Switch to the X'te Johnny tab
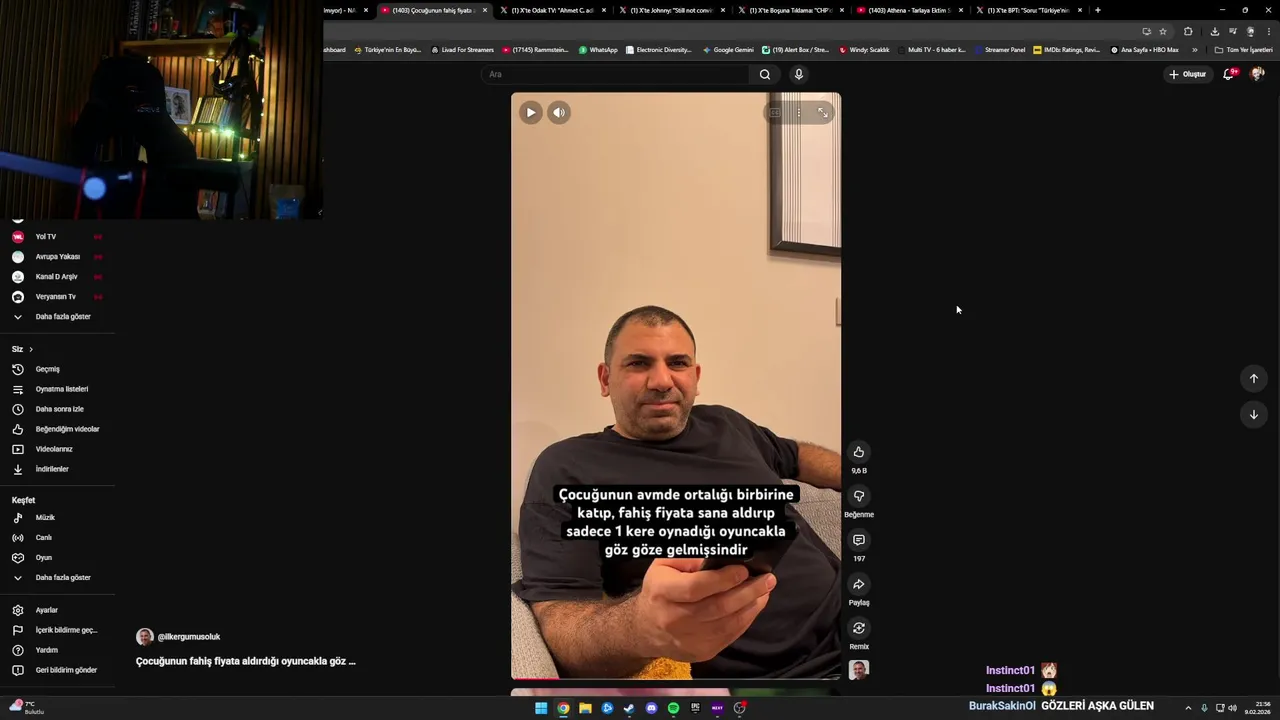 pyautogui.click(x=672, y=10)
